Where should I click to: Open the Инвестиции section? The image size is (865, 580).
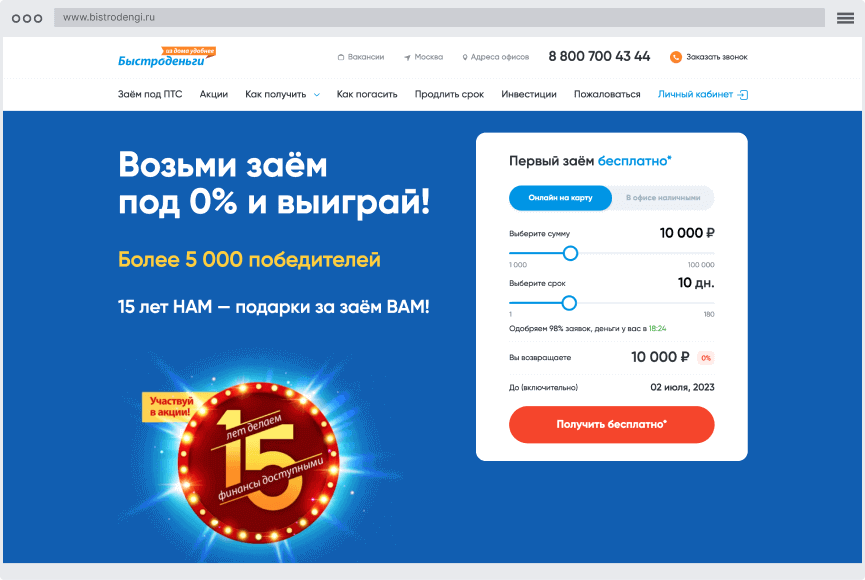point(528,94)
